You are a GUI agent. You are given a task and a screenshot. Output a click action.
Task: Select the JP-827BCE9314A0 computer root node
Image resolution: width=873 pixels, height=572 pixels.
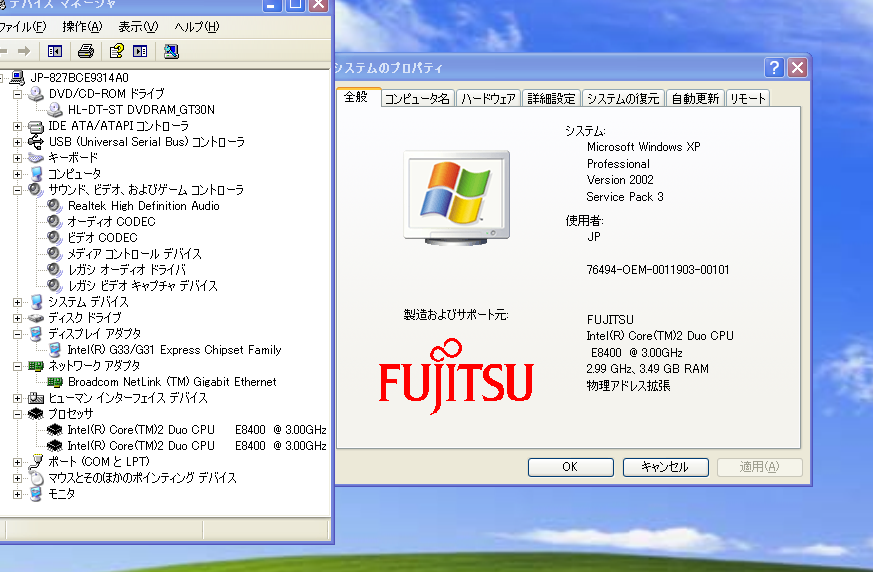coord(79,77)
